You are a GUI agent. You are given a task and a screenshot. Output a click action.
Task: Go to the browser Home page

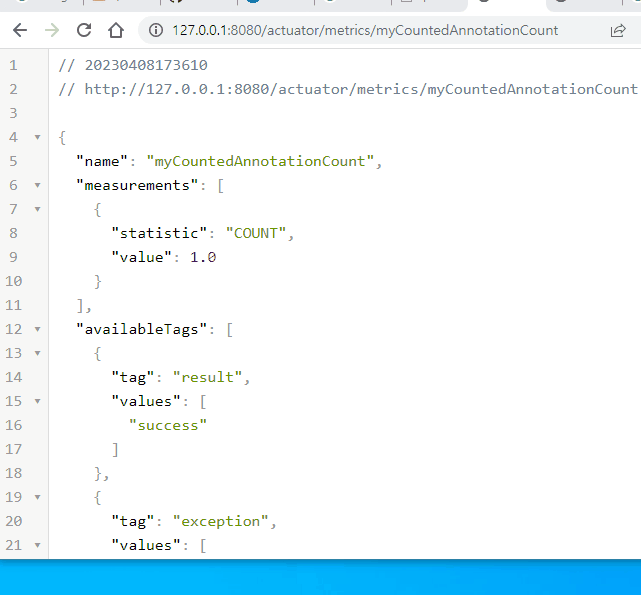tap(116, 30)
